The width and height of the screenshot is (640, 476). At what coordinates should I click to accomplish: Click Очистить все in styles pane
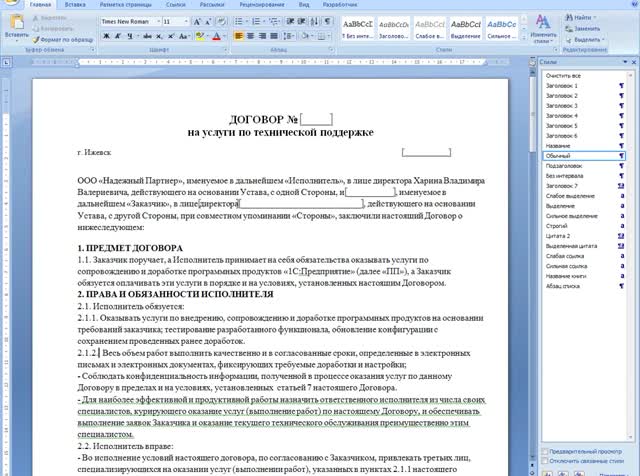click(x=563, y=76)
